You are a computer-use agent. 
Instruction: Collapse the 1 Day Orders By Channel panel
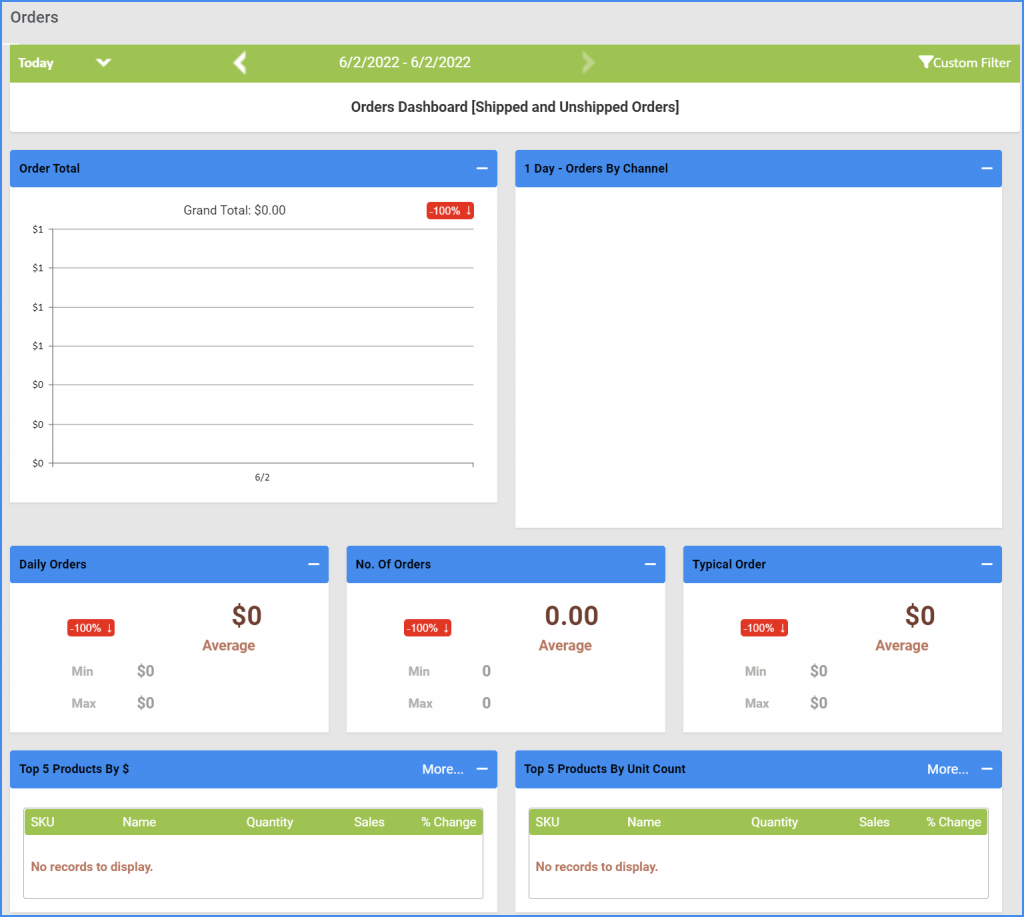click(986, 168)
